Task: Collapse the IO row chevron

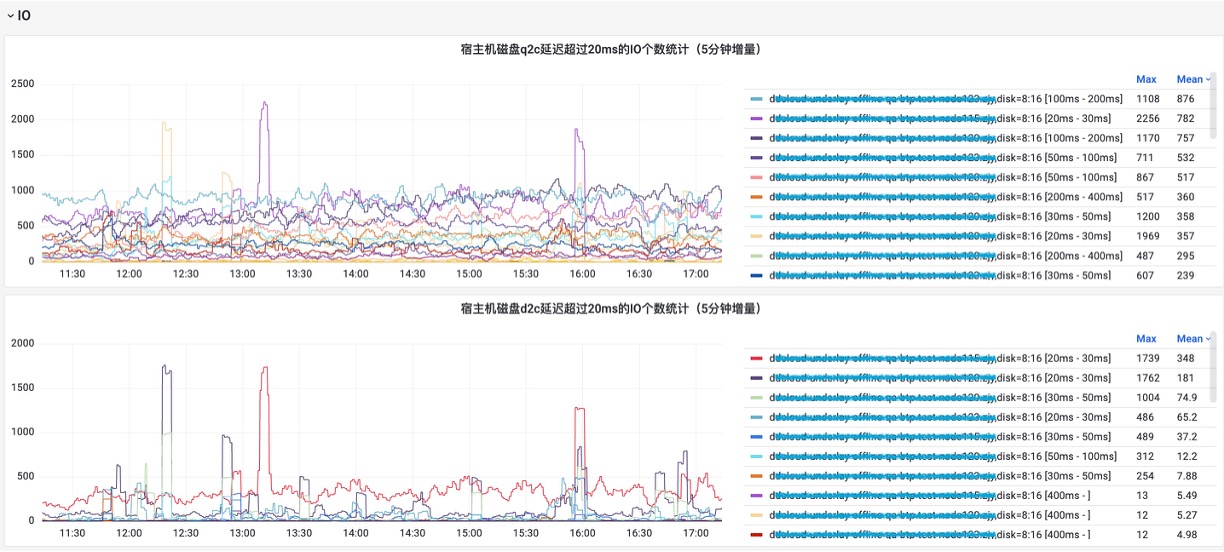Action: [10, 16]
